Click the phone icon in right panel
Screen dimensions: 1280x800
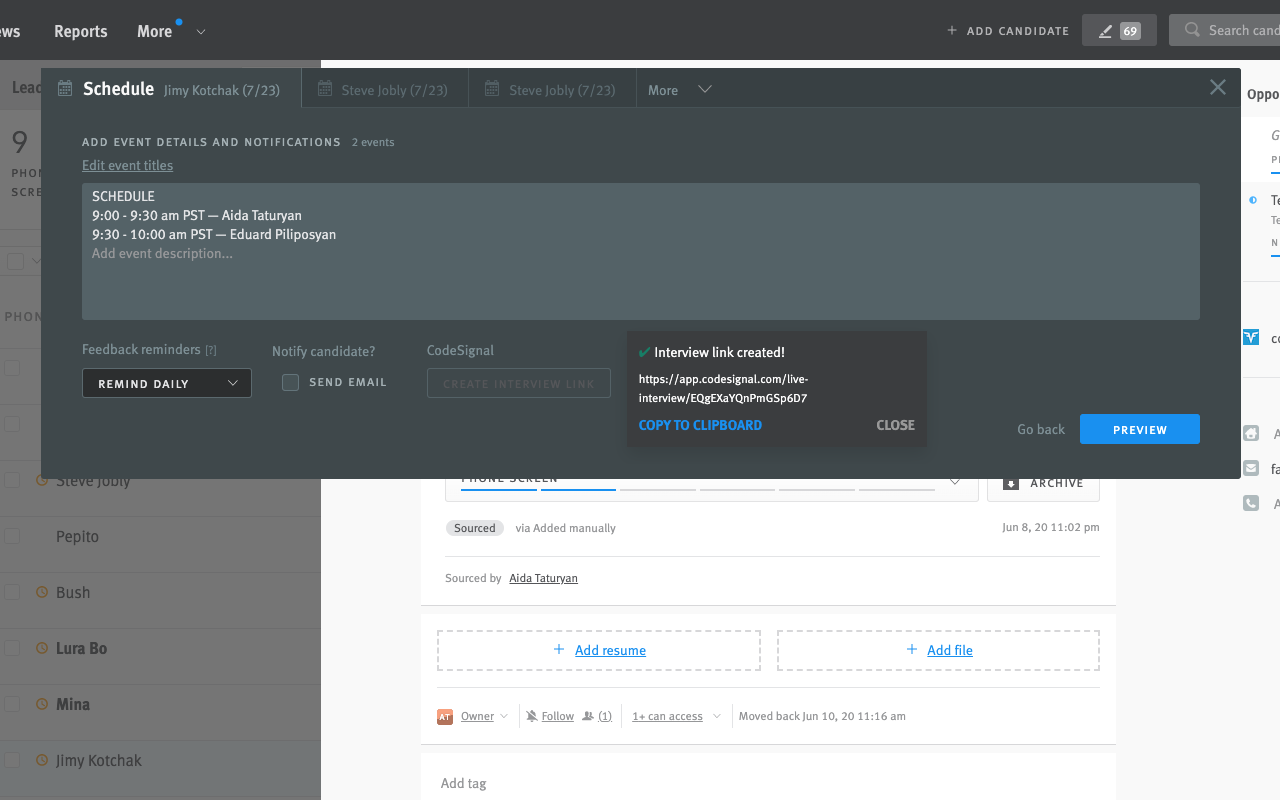pyautogui.click(x=1251, y=503)
